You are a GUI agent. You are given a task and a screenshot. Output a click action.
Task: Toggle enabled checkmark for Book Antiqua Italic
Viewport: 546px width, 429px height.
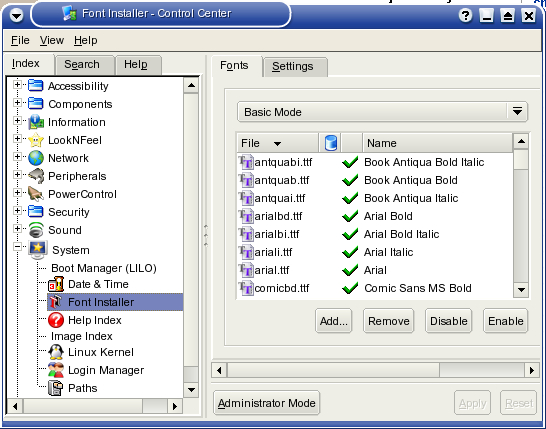[350, 198]
